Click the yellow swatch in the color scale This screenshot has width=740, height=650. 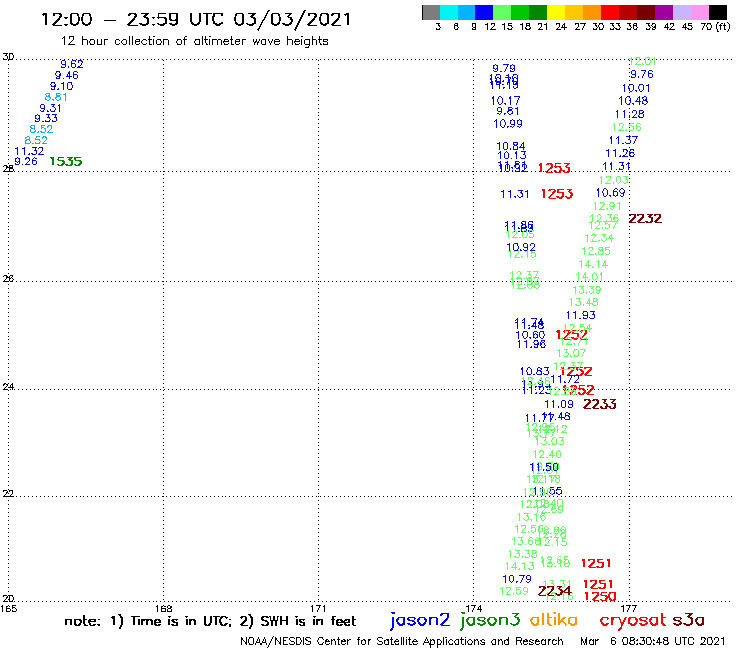click(x=556, y=12)
